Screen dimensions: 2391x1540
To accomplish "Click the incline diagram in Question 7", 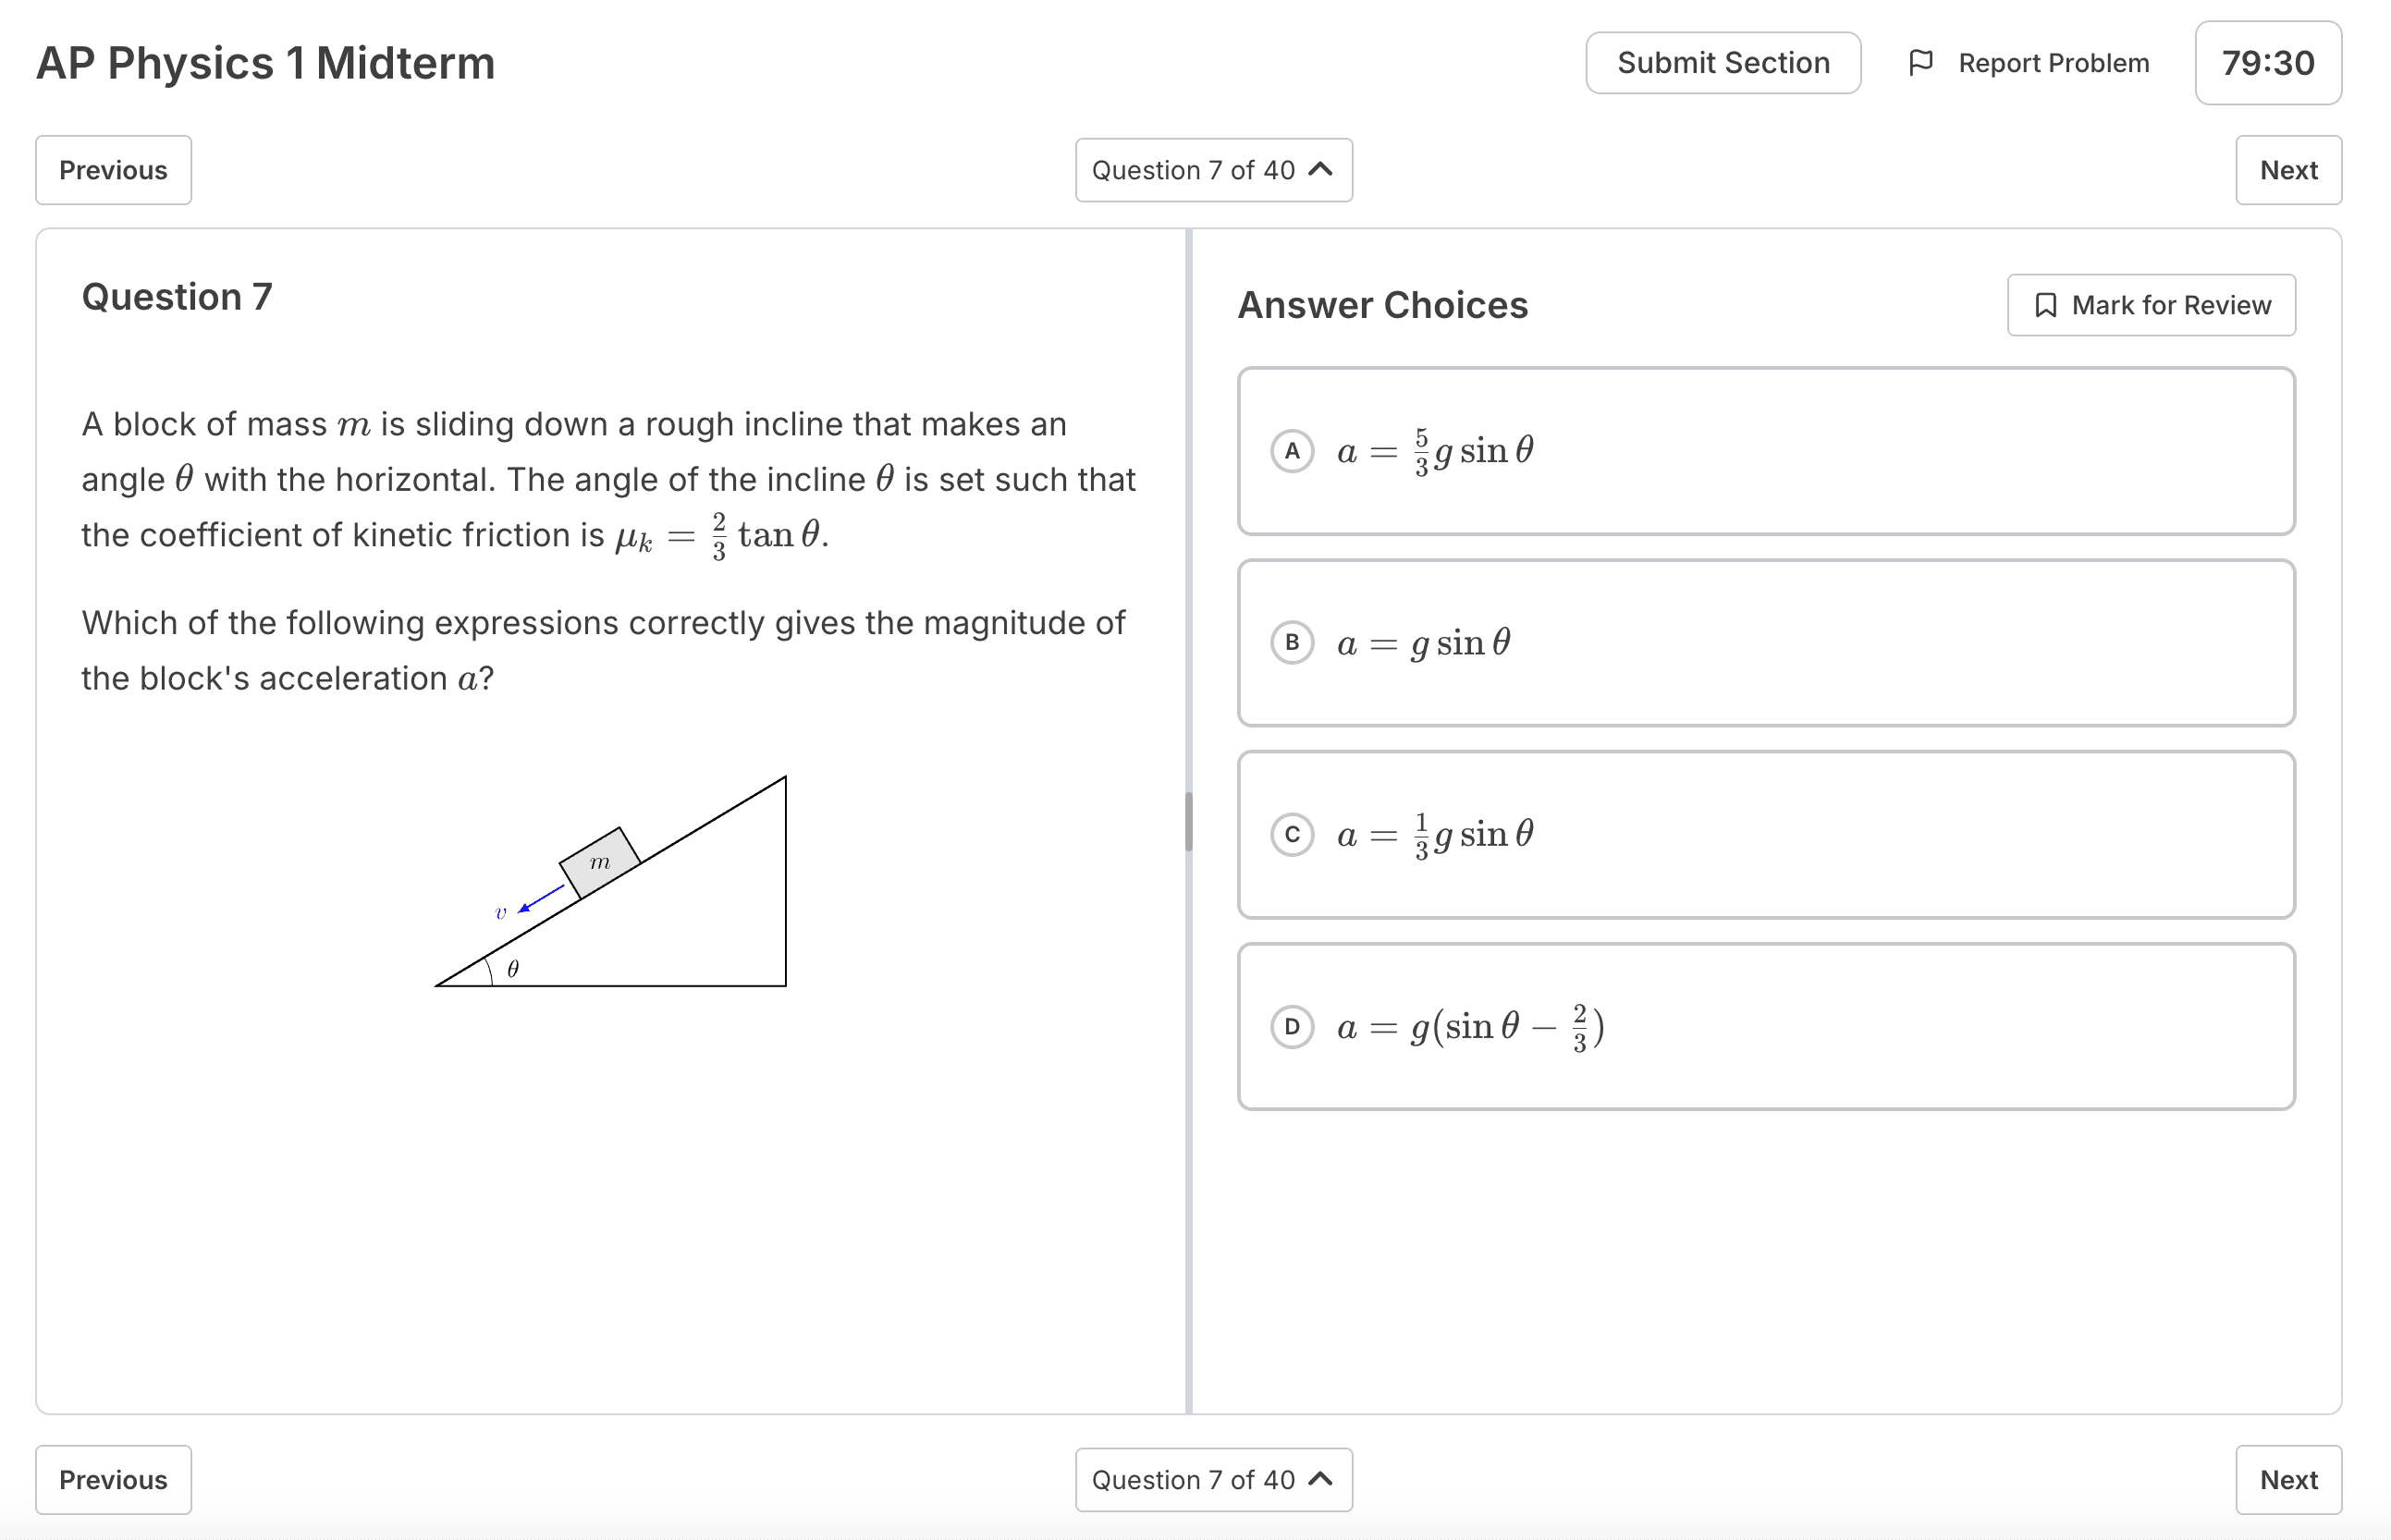I will pyautogui.click(x=610, y=880).
